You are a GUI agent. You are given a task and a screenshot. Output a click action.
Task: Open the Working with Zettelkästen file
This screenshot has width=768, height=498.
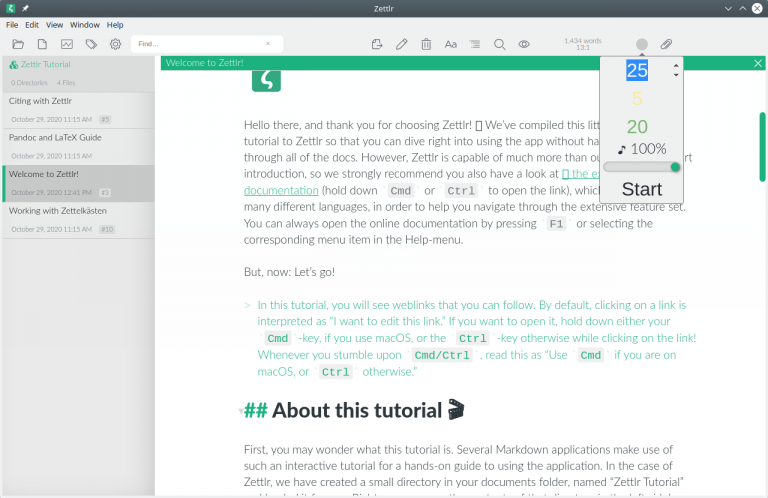click(x=79, y=220)
